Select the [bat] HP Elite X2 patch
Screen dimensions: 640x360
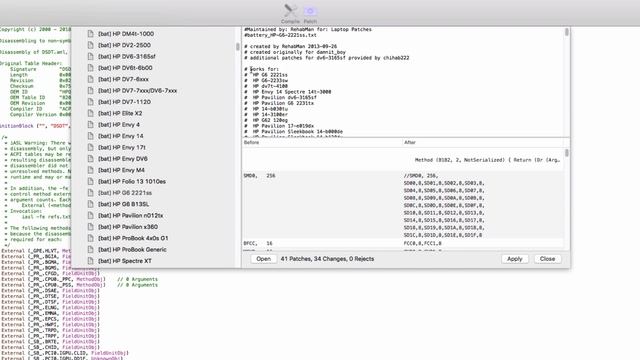[x=120, y=113]
